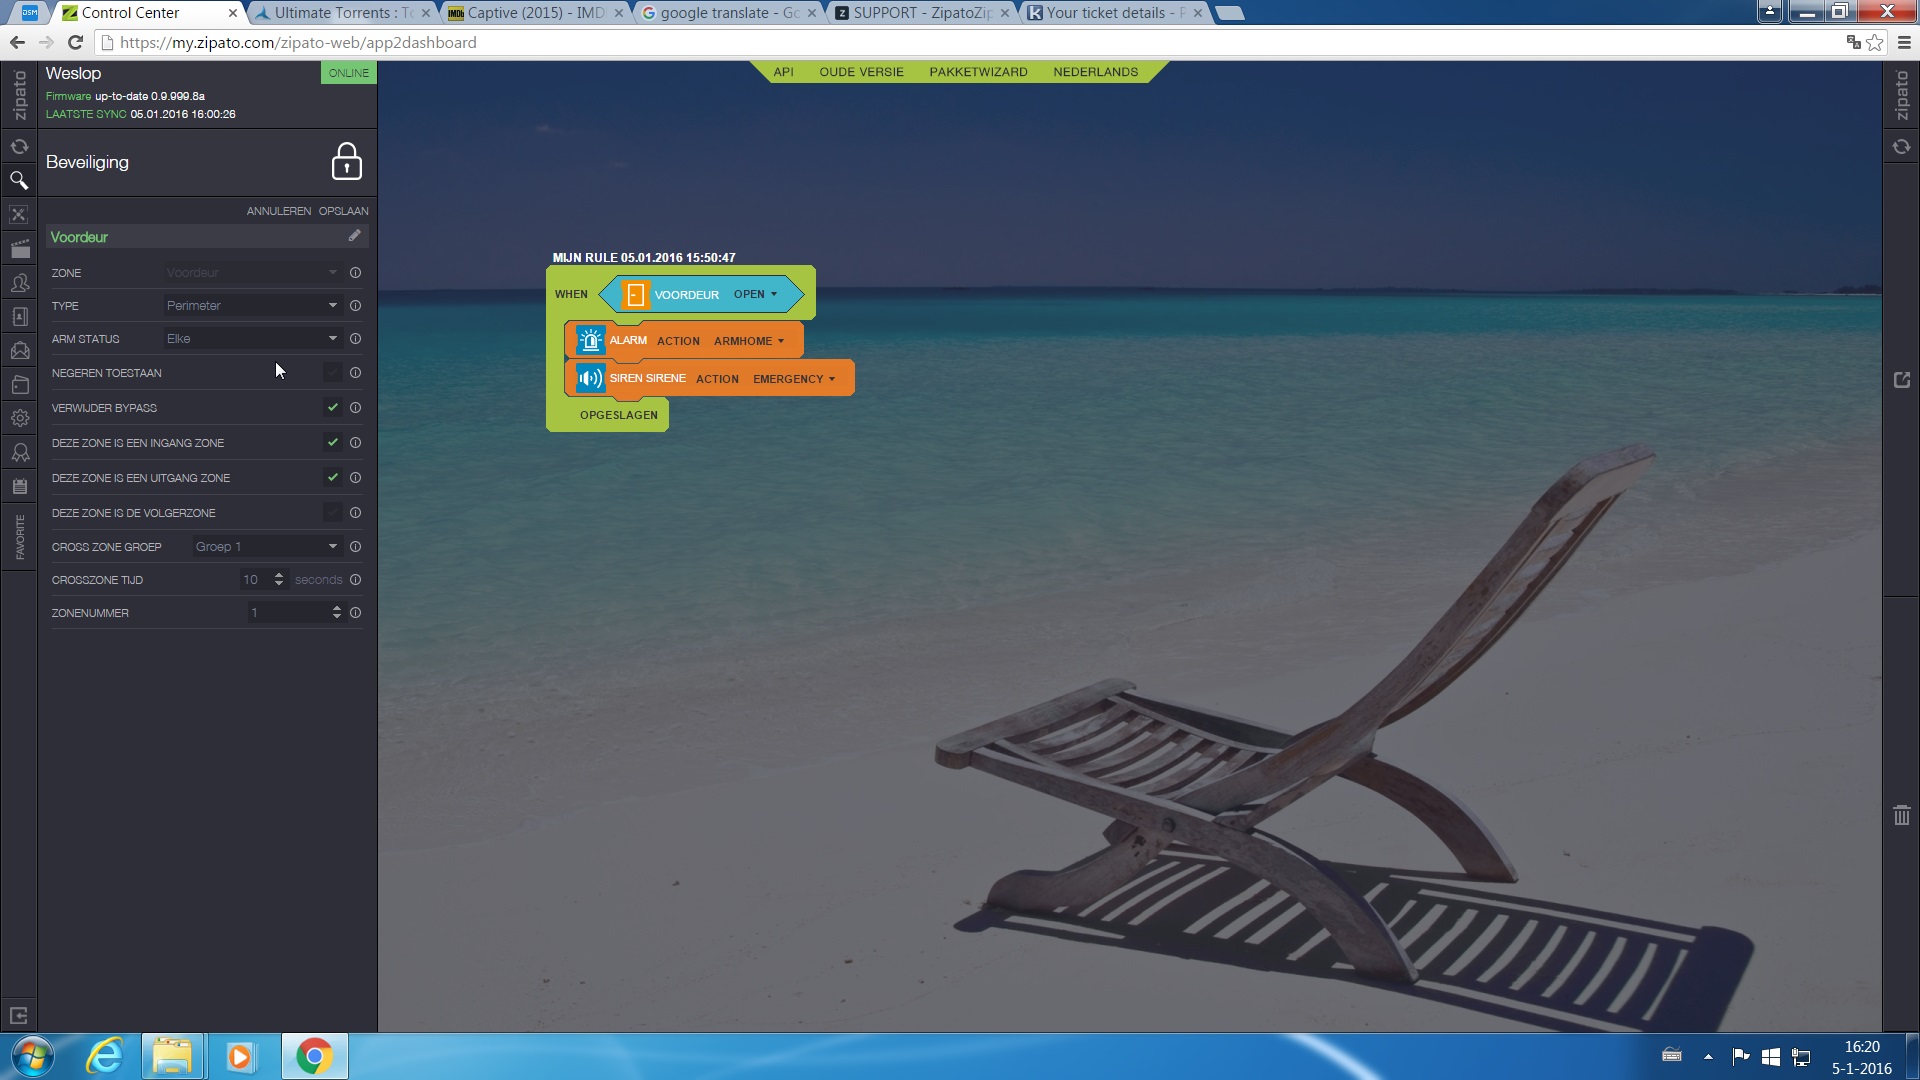
Task: Click the Beveiliging padlock icon
Action: [346, 162]
